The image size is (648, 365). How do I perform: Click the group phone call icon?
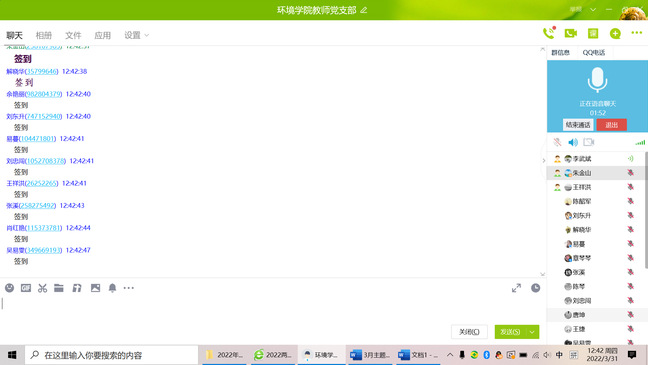tap(549, 33)
